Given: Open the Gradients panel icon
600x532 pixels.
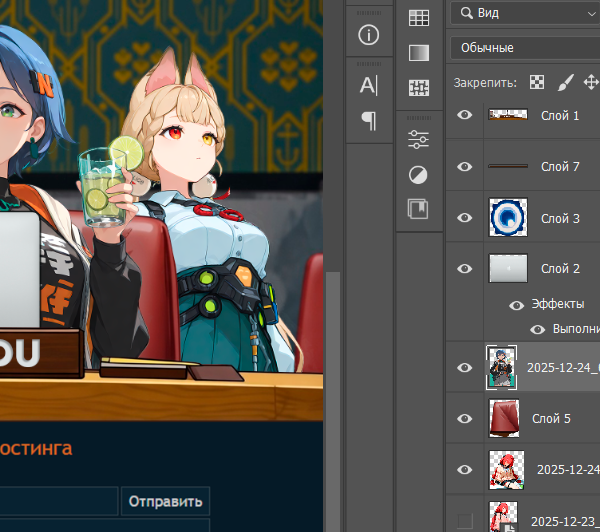Looking at the screenshot, I should pyautogui.click(x=419, y=52).
